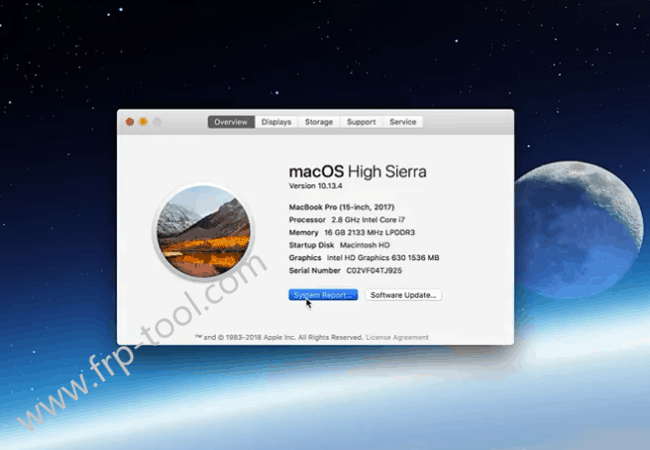Open the Displays tab
The image size is (650, 450).
pyautogui.click(x=276, y=122)
